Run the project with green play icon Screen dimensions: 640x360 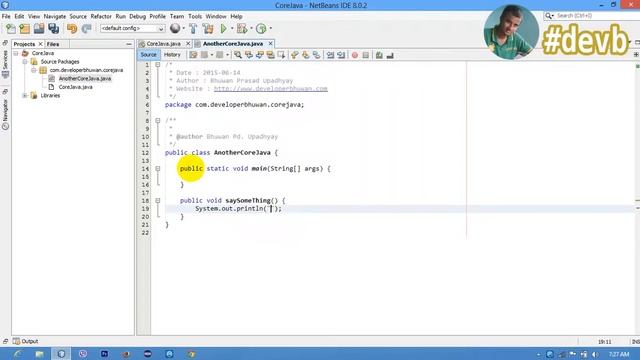[223, 28]
